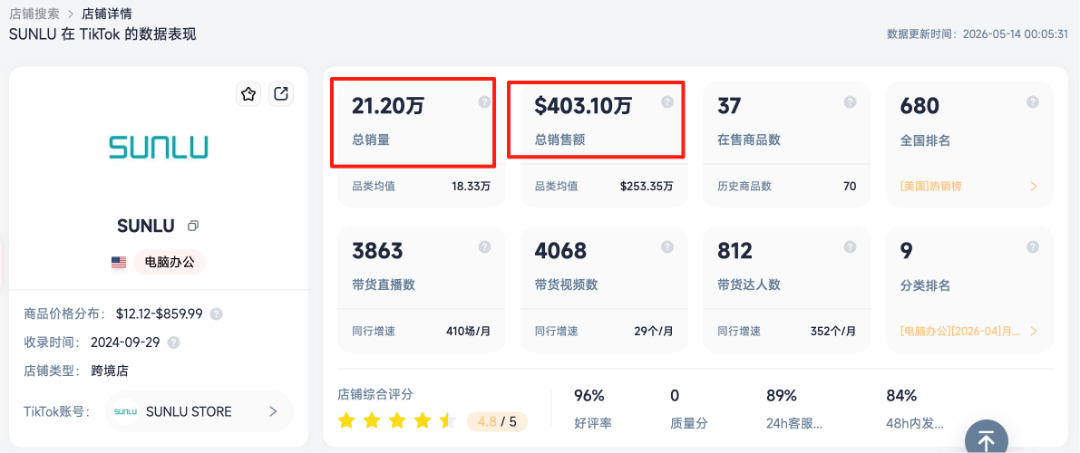Screen dimensions: 1080x453
Task: Click 数据更新时间 timestamp
Action: click(977, 33)
